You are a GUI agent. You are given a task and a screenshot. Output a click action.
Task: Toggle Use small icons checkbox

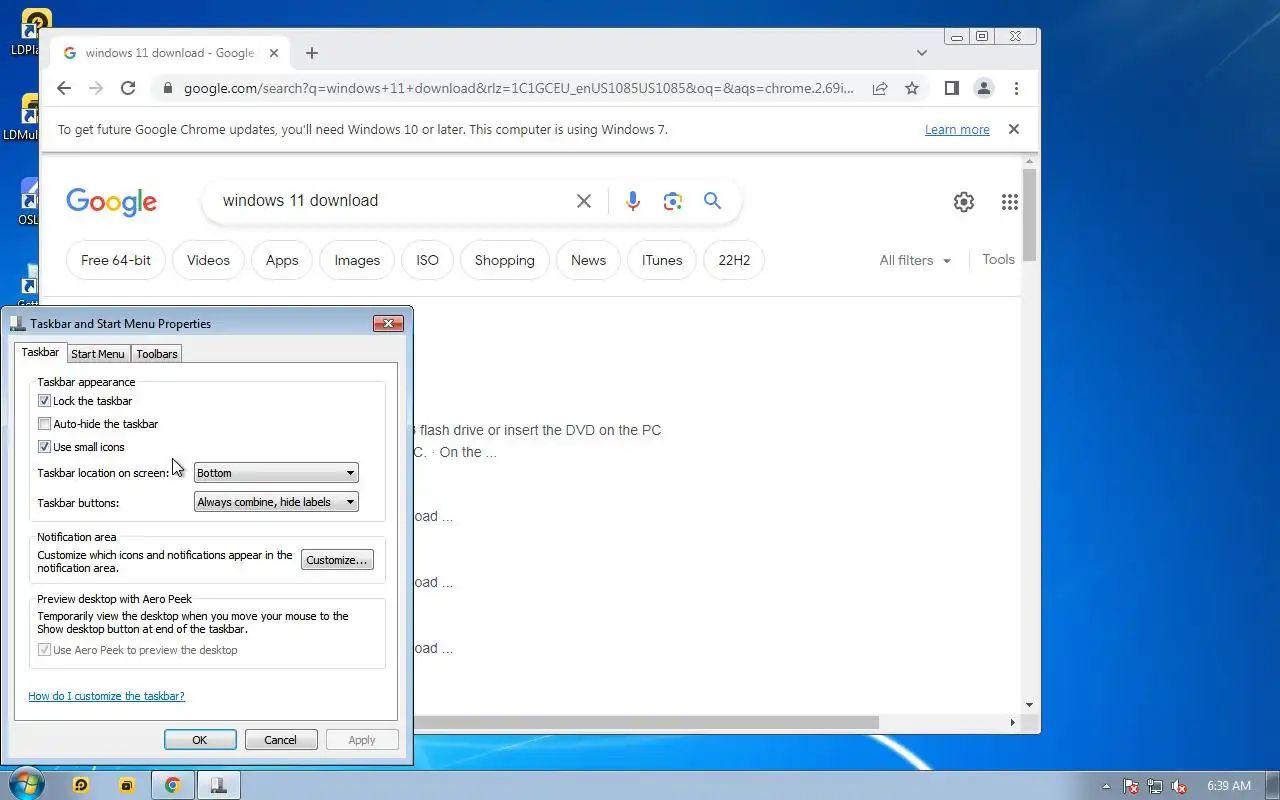point(44,447)
